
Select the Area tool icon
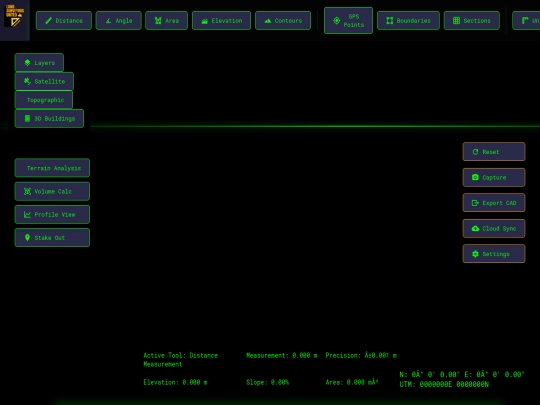pos(158,21)
